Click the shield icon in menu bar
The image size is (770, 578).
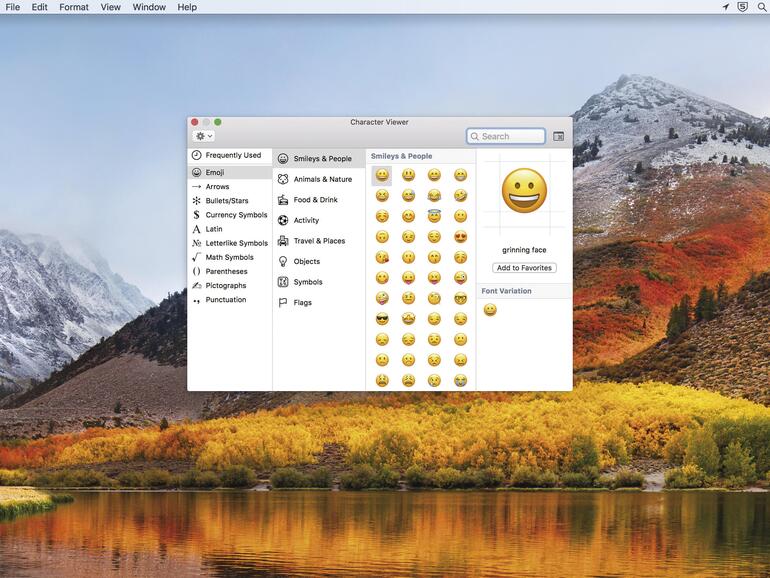coord(742,7)
